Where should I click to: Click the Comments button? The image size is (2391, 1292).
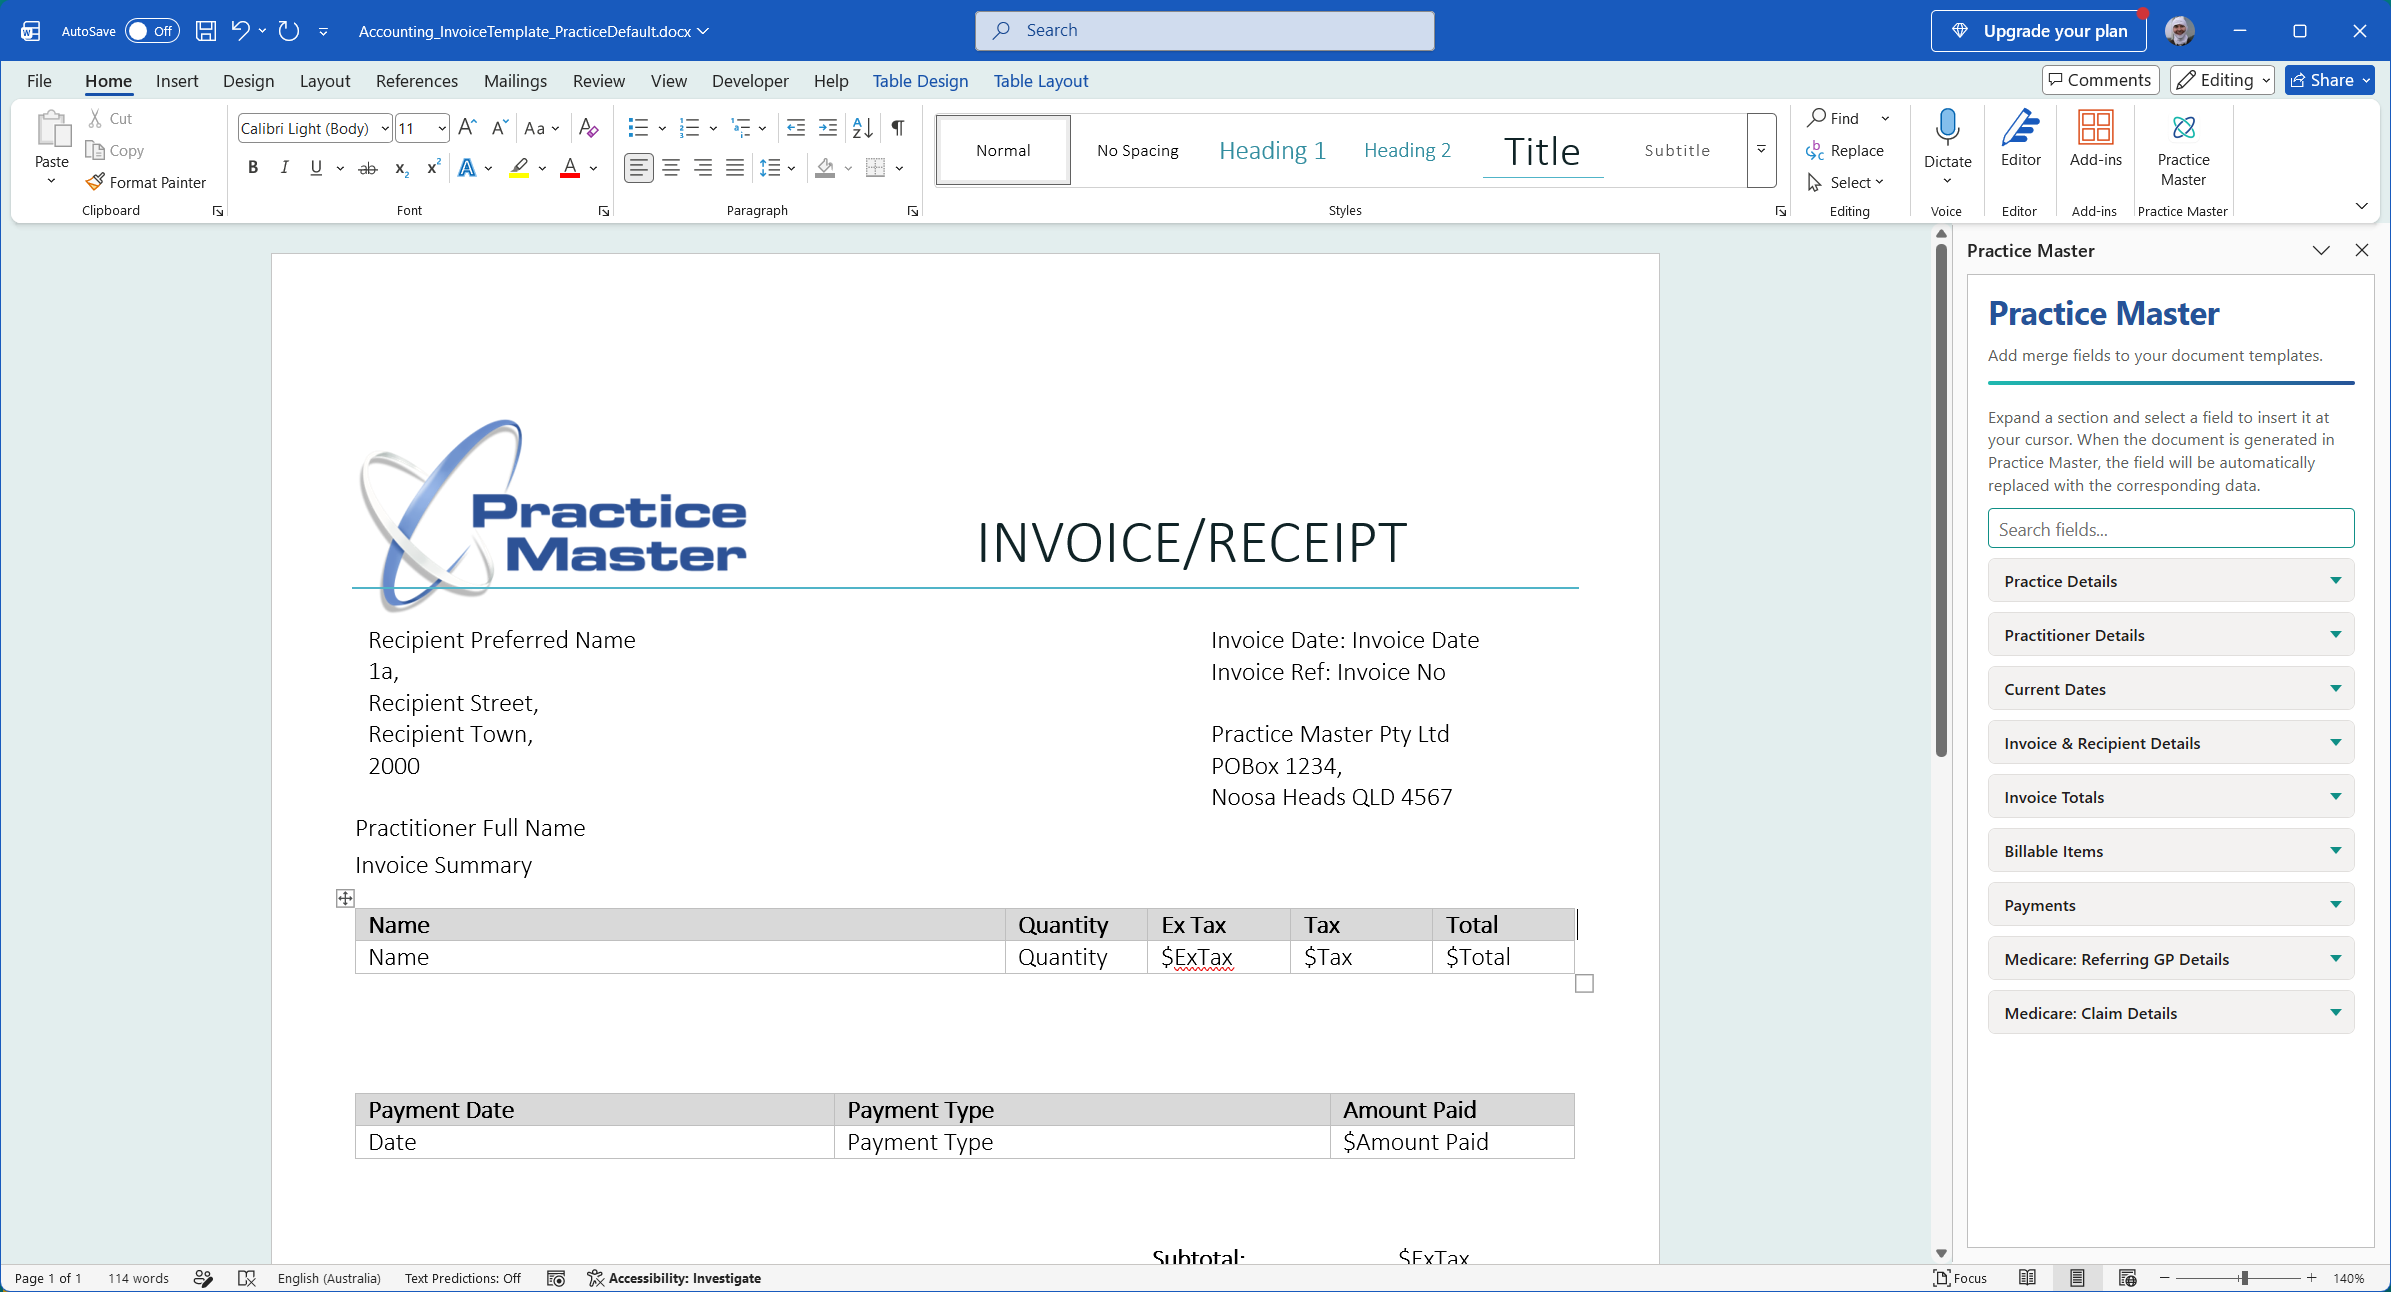tap(2100, 80)
